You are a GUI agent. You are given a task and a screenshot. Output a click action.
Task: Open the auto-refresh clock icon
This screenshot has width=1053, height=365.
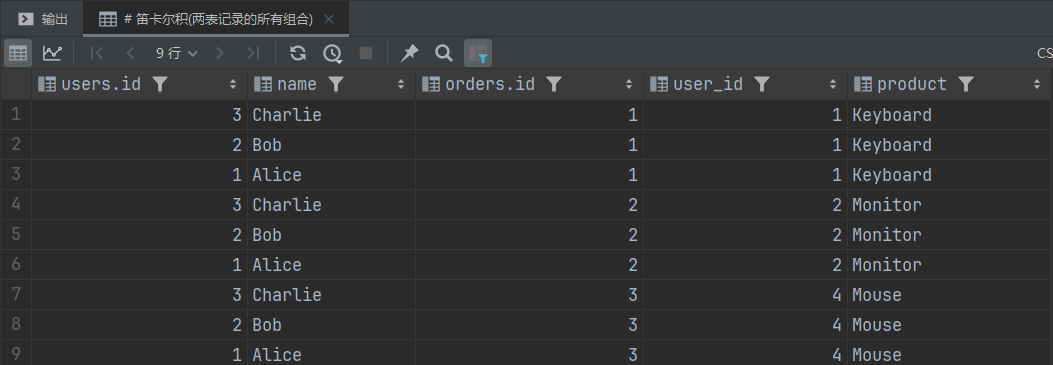pyautogui.click(x=332, y=53)
